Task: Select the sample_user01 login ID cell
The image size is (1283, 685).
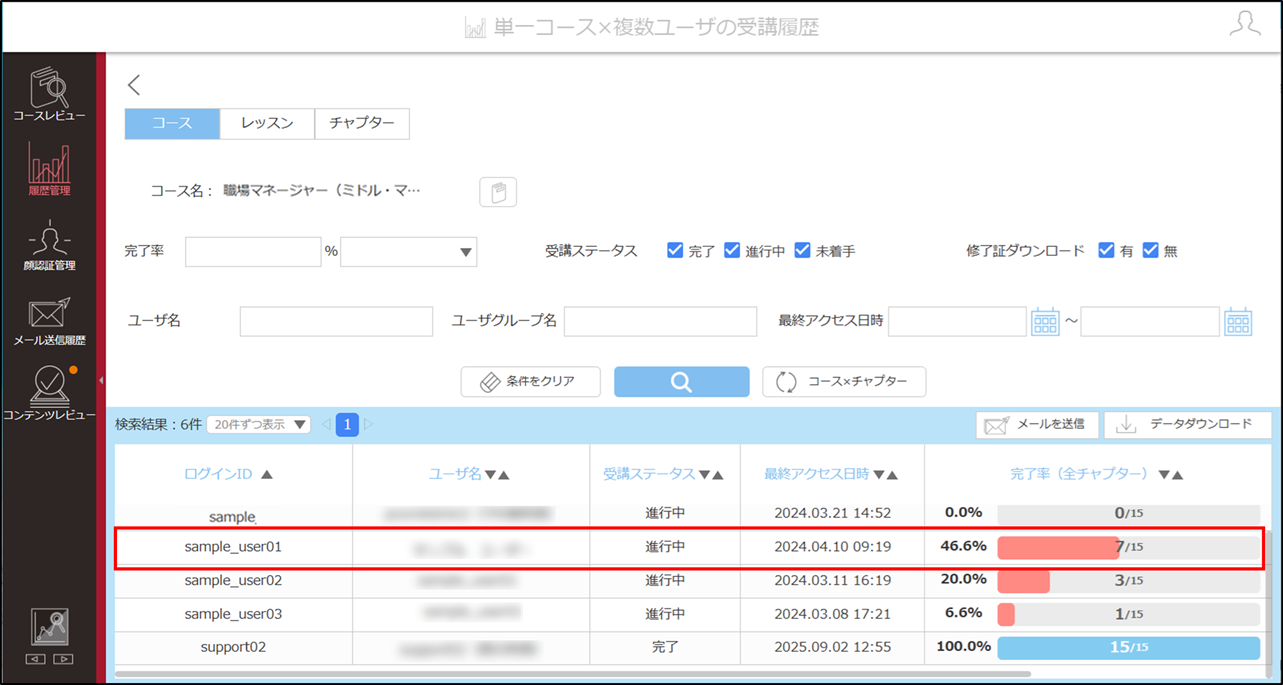Action: (x=234, y=547)
